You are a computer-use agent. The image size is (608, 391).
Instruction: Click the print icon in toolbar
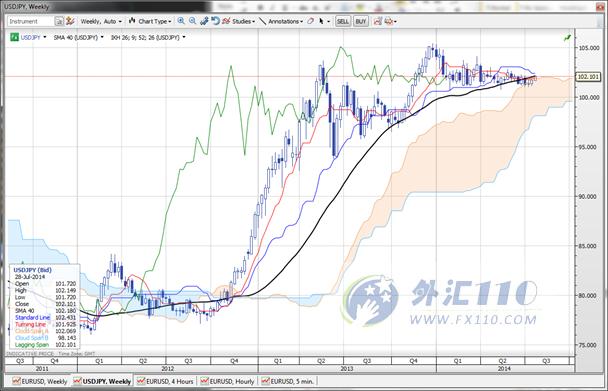pyautogui.click(x=389, y=21)
